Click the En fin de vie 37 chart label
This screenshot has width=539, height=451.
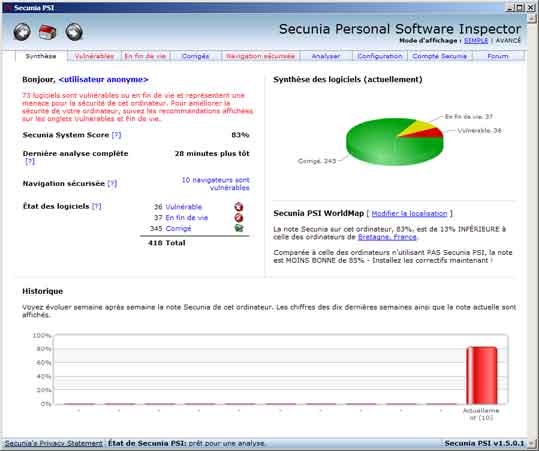pyautogui.click(x=469, y=117)
